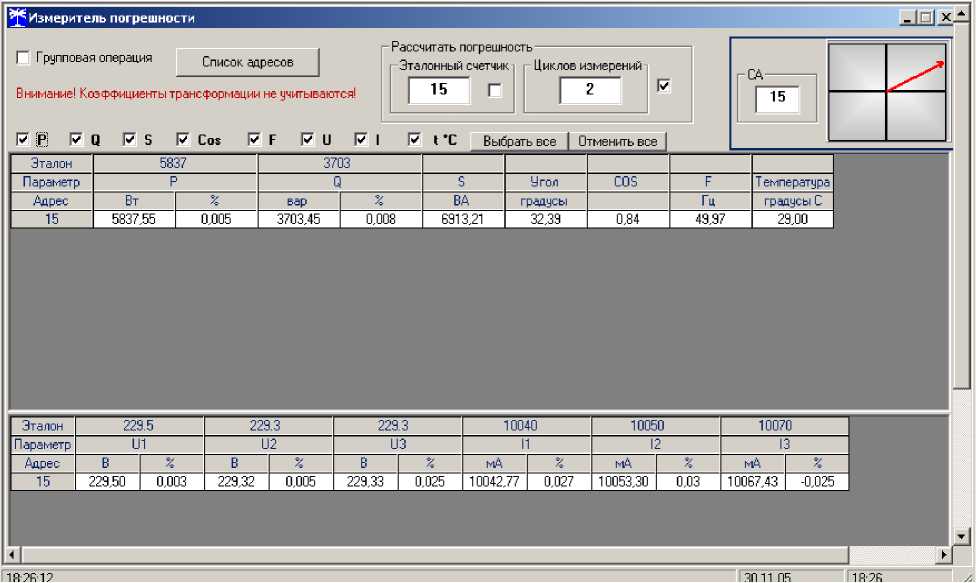This screenshot has height=583, width=976.
Task: Click the status bar time 18:26:12
Action: click(x=30, y=577)
